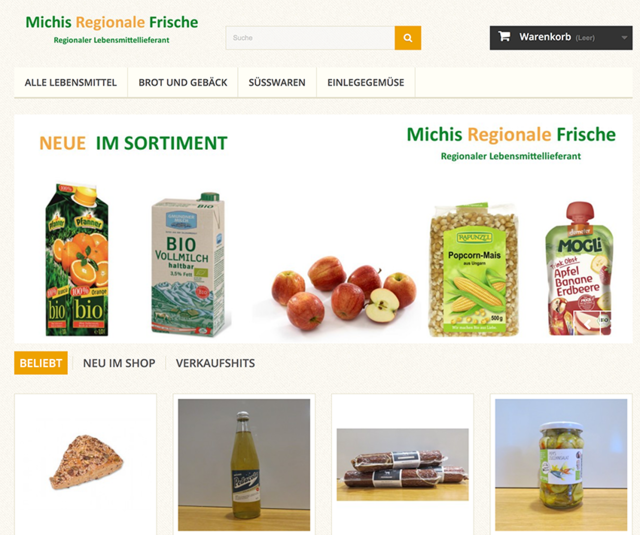The image size is (640, 535).
Task: Click the Pfanner bio orange juice carton
Action: click(x=78, y=260)
